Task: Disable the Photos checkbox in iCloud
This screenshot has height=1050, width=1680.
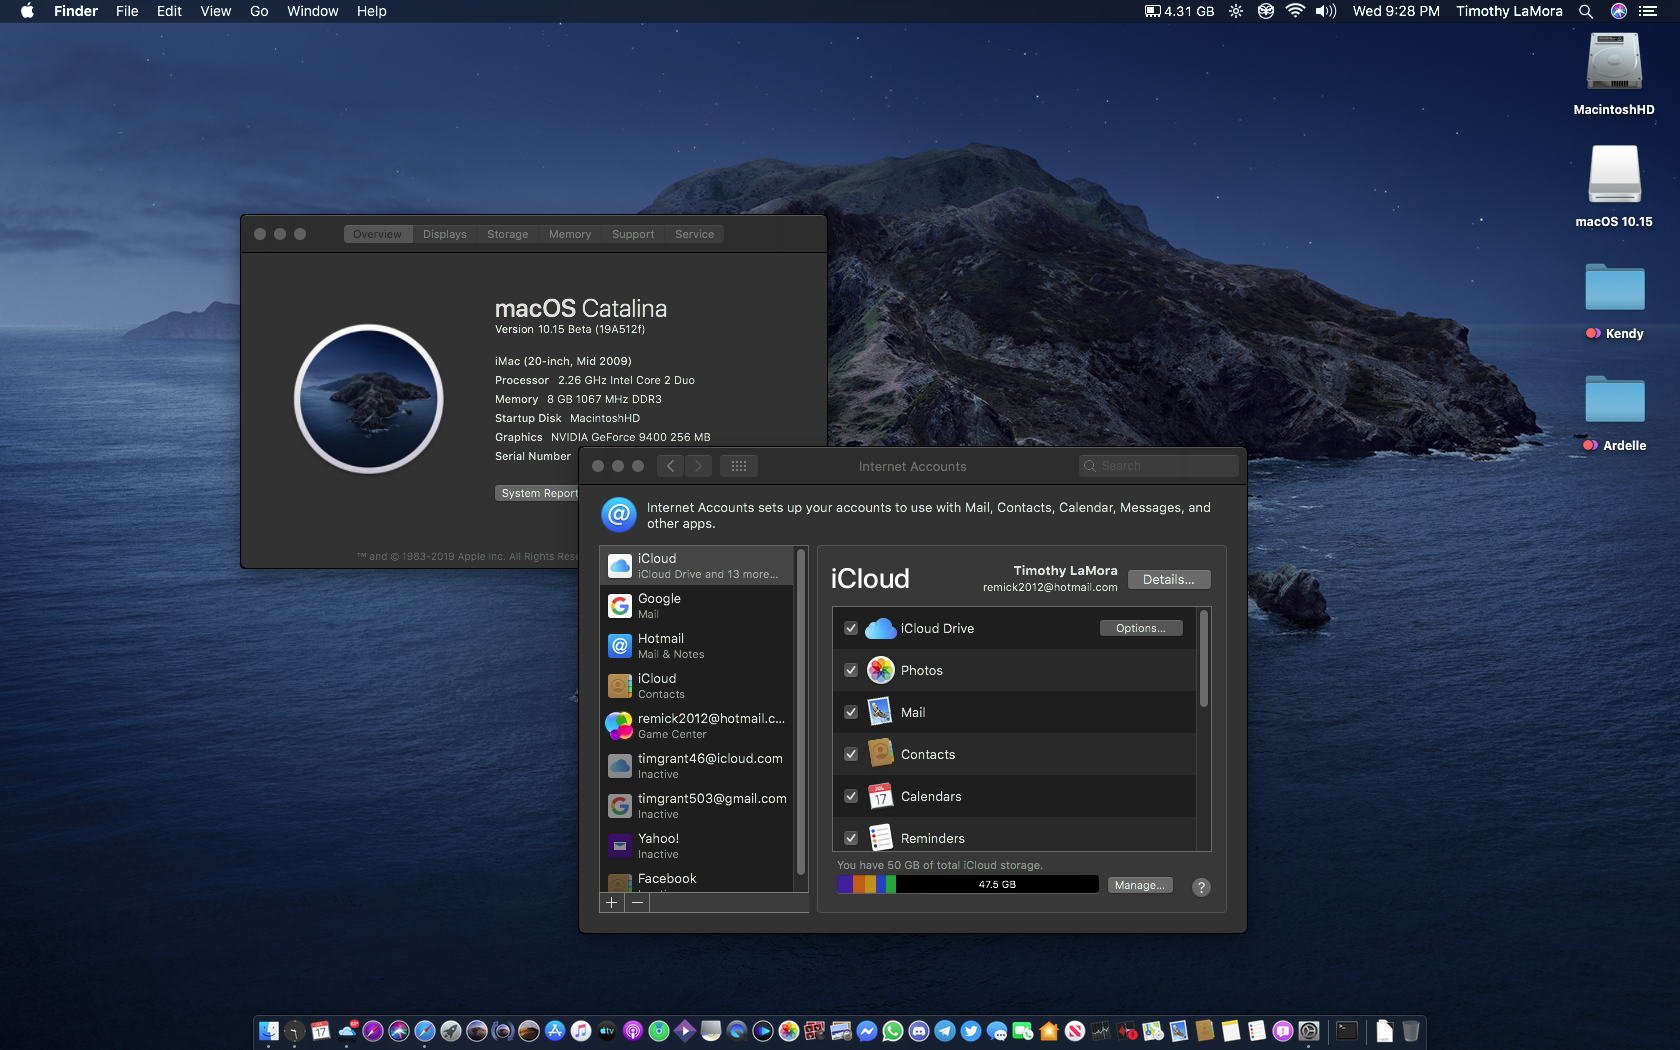Action: 851,670
